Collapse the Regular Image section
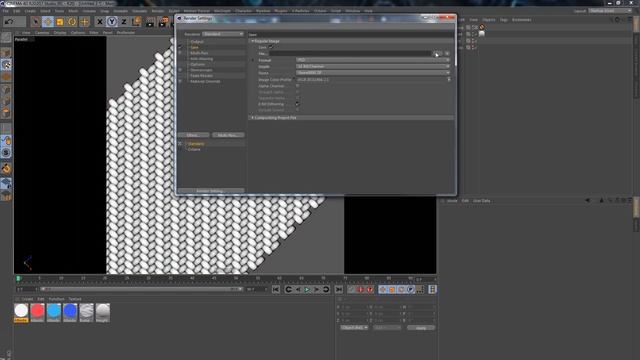The width and height of the screenshot is (640, 360). (x=253, y=41)
